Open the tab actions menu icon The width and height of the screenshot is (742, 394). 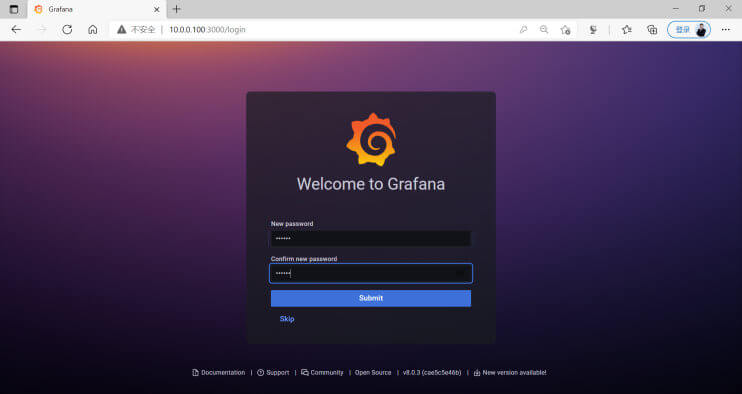[14, 9]
